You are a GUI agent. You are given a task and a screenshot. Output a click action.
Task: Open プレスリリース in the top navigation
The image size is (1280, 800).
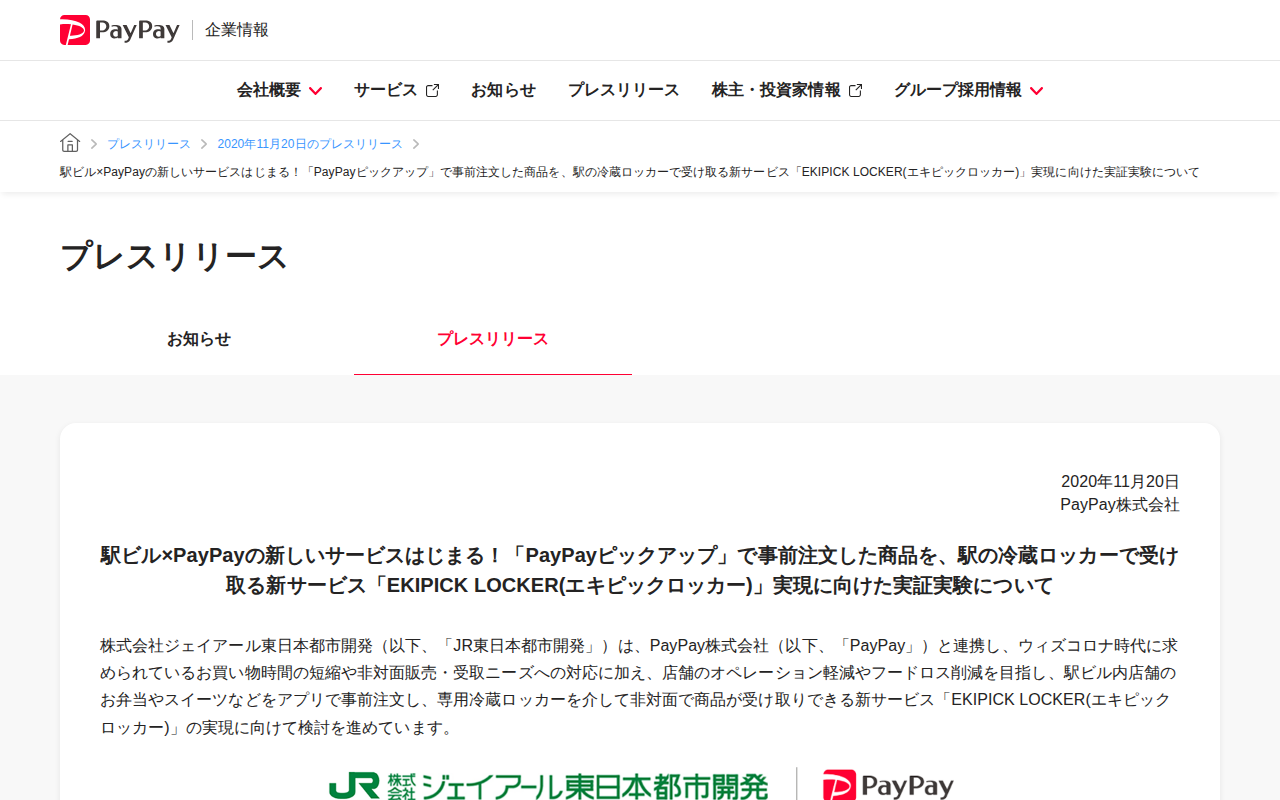click(623, 90)
